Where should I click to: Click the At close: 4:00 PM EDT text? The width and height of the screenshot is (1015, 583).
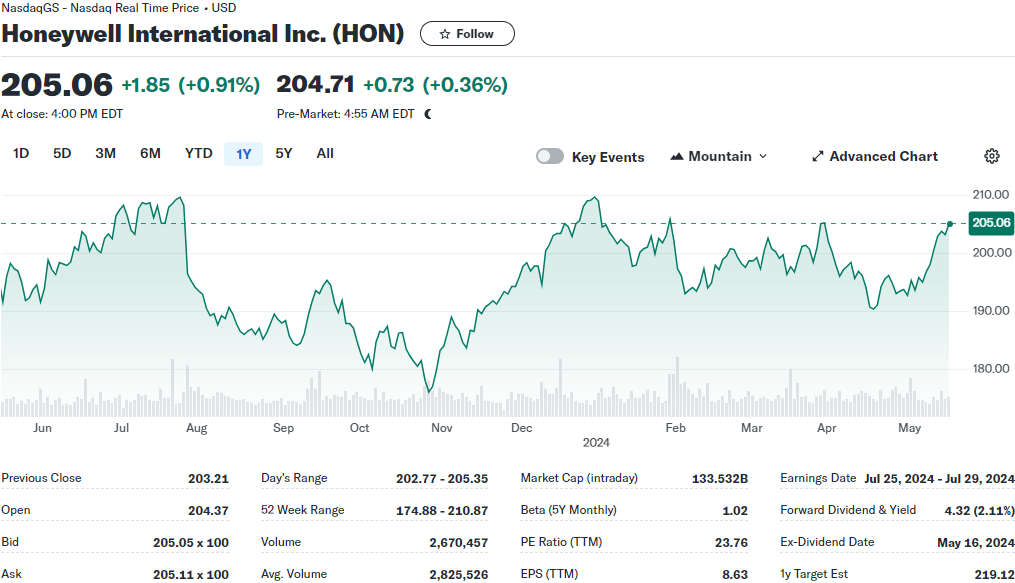point(62,114)
